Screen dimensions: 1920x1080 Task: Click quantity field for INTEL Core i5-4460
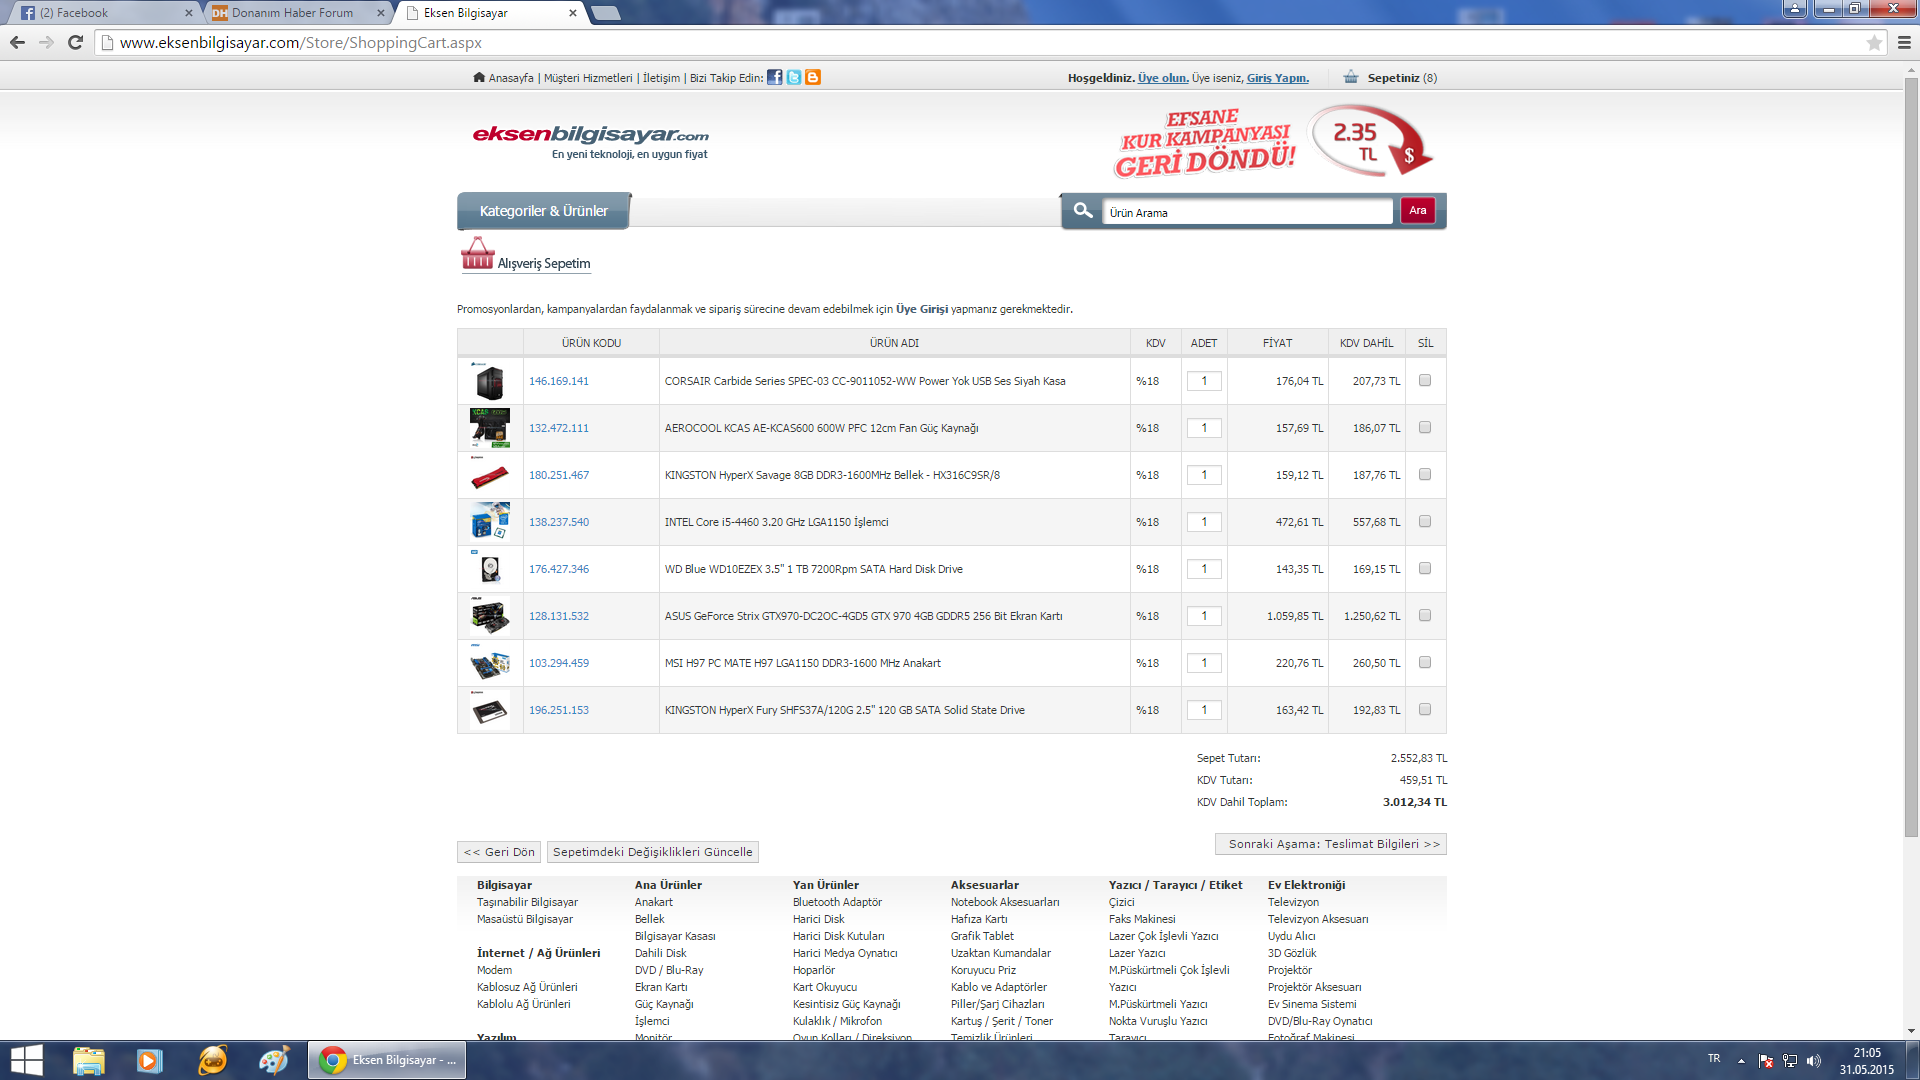point(1204,522)
